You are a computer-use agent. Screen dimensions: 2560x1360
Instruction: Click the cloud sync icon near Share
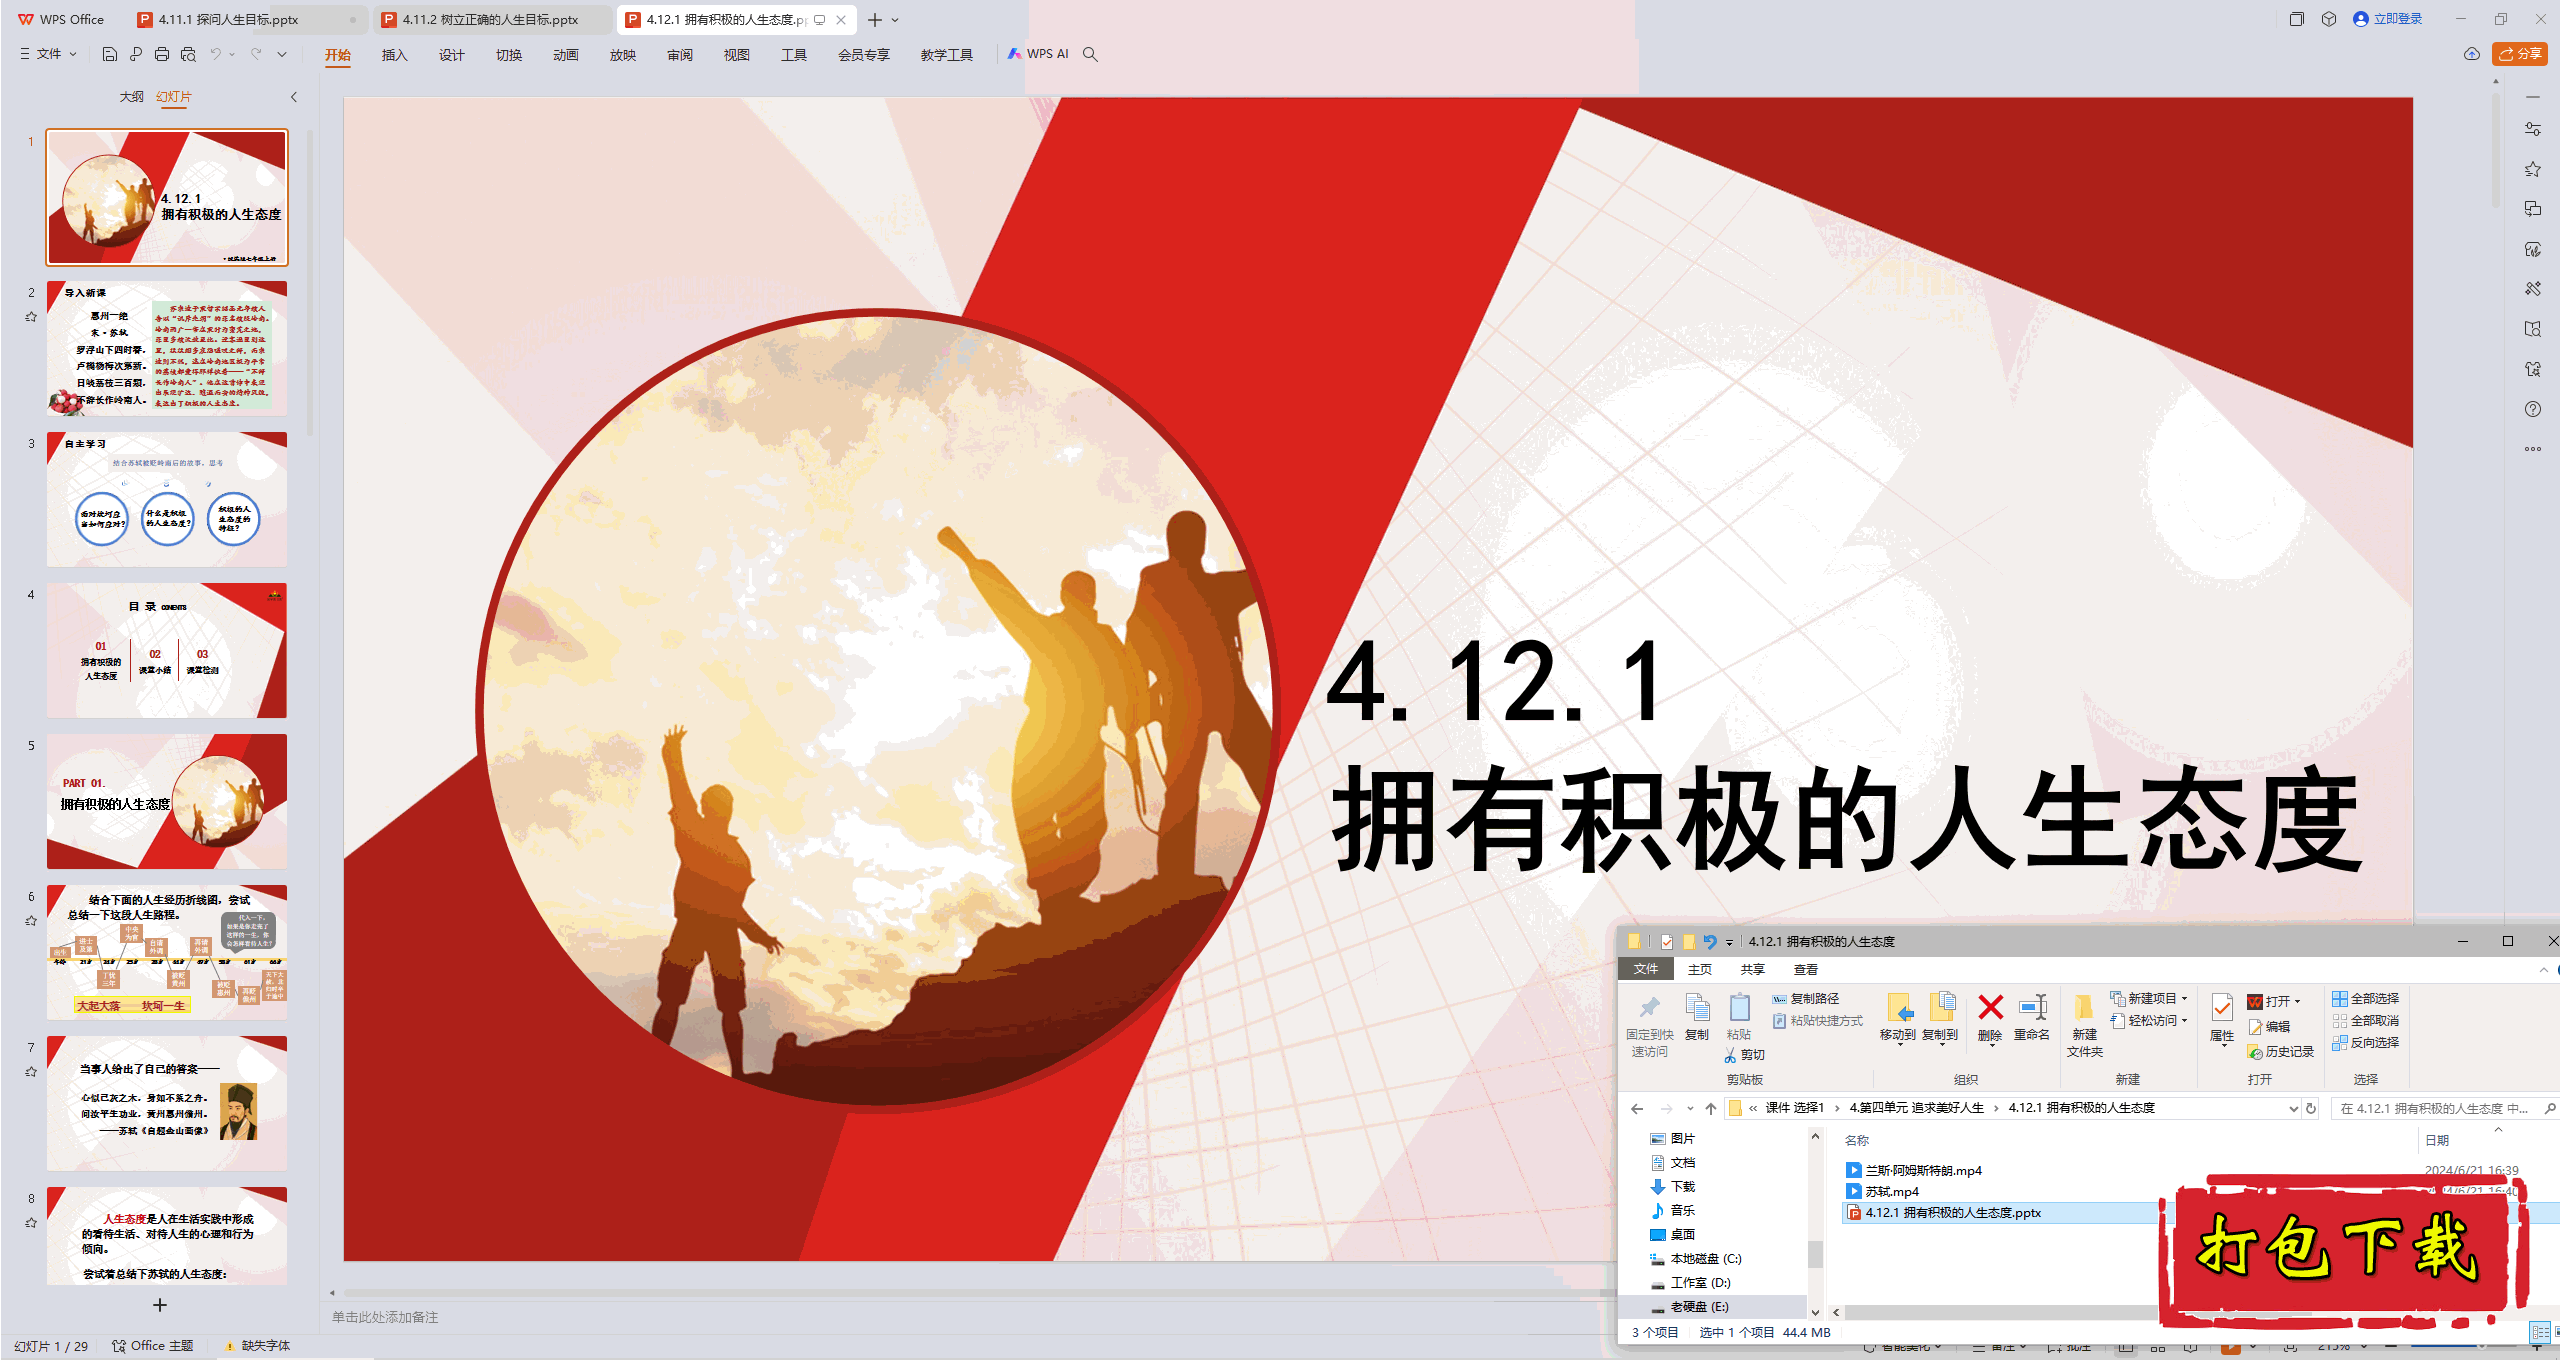[2472, 54]
